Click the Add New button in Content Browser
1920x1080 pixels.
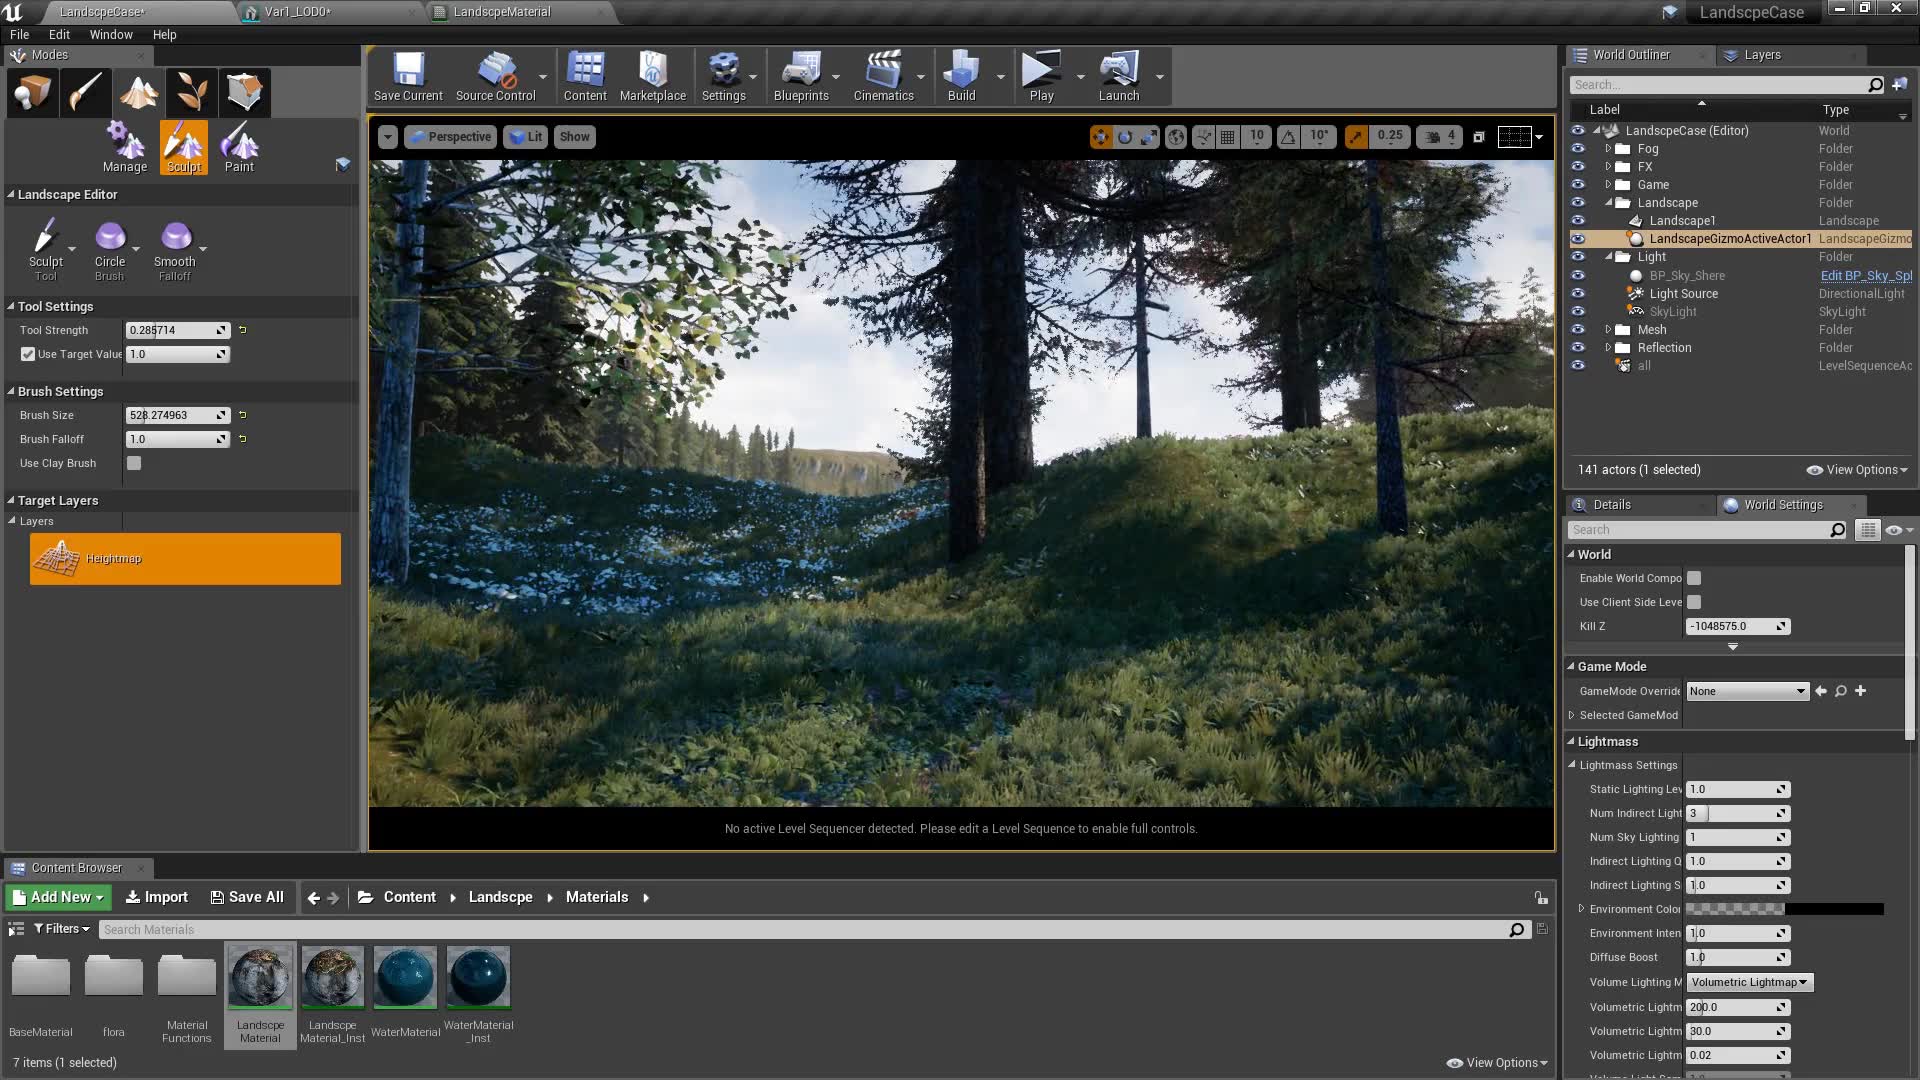point(56,897)
